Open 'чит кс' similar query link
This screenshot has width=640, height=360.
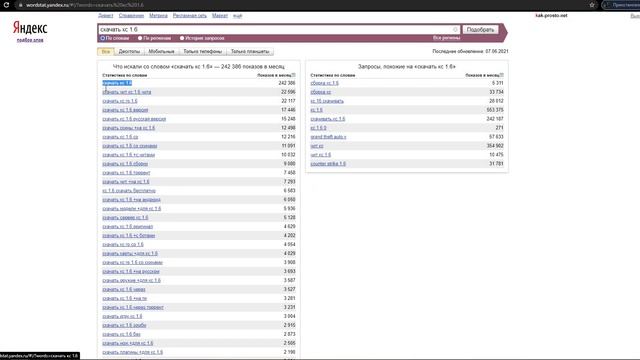point(317,146)
